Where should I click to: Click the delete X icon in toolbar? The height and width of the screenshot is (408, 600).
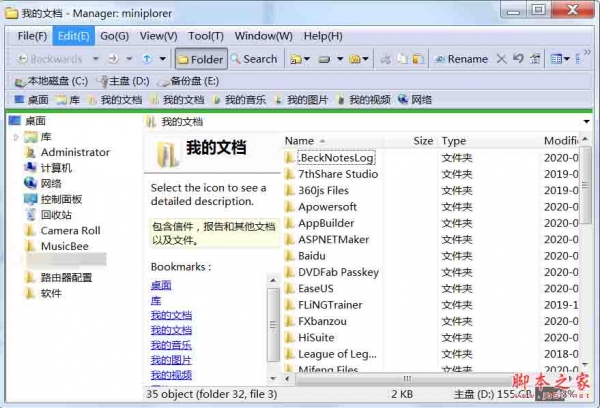point(502,59)
